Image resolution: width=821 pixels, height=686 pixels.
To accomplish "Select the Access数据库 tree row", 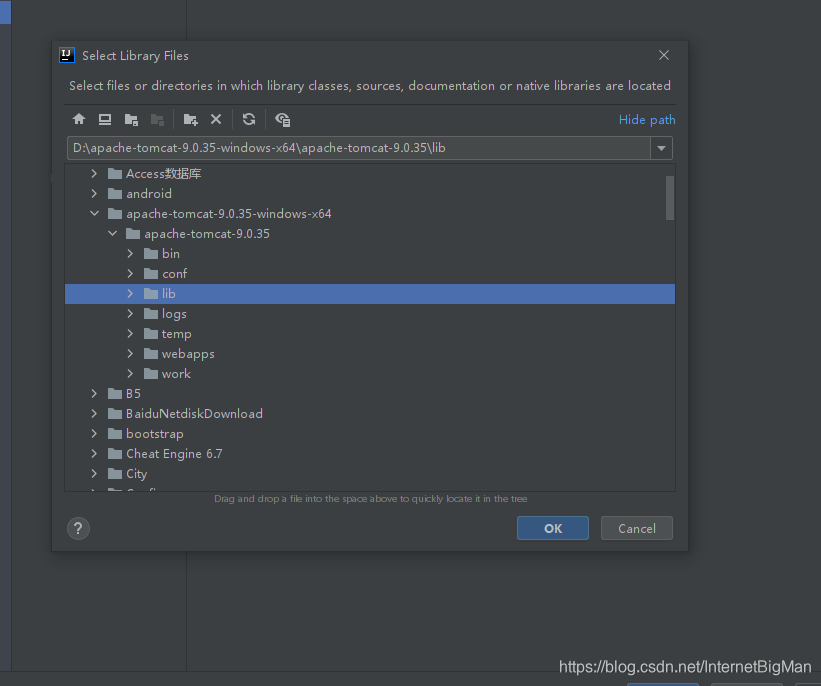I will pos(370,173).
